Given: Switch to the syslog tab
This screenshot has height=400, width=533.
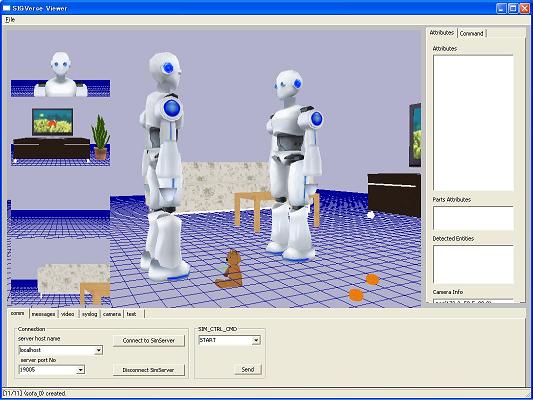Looking at the screenshot, I should click(89, 314).
